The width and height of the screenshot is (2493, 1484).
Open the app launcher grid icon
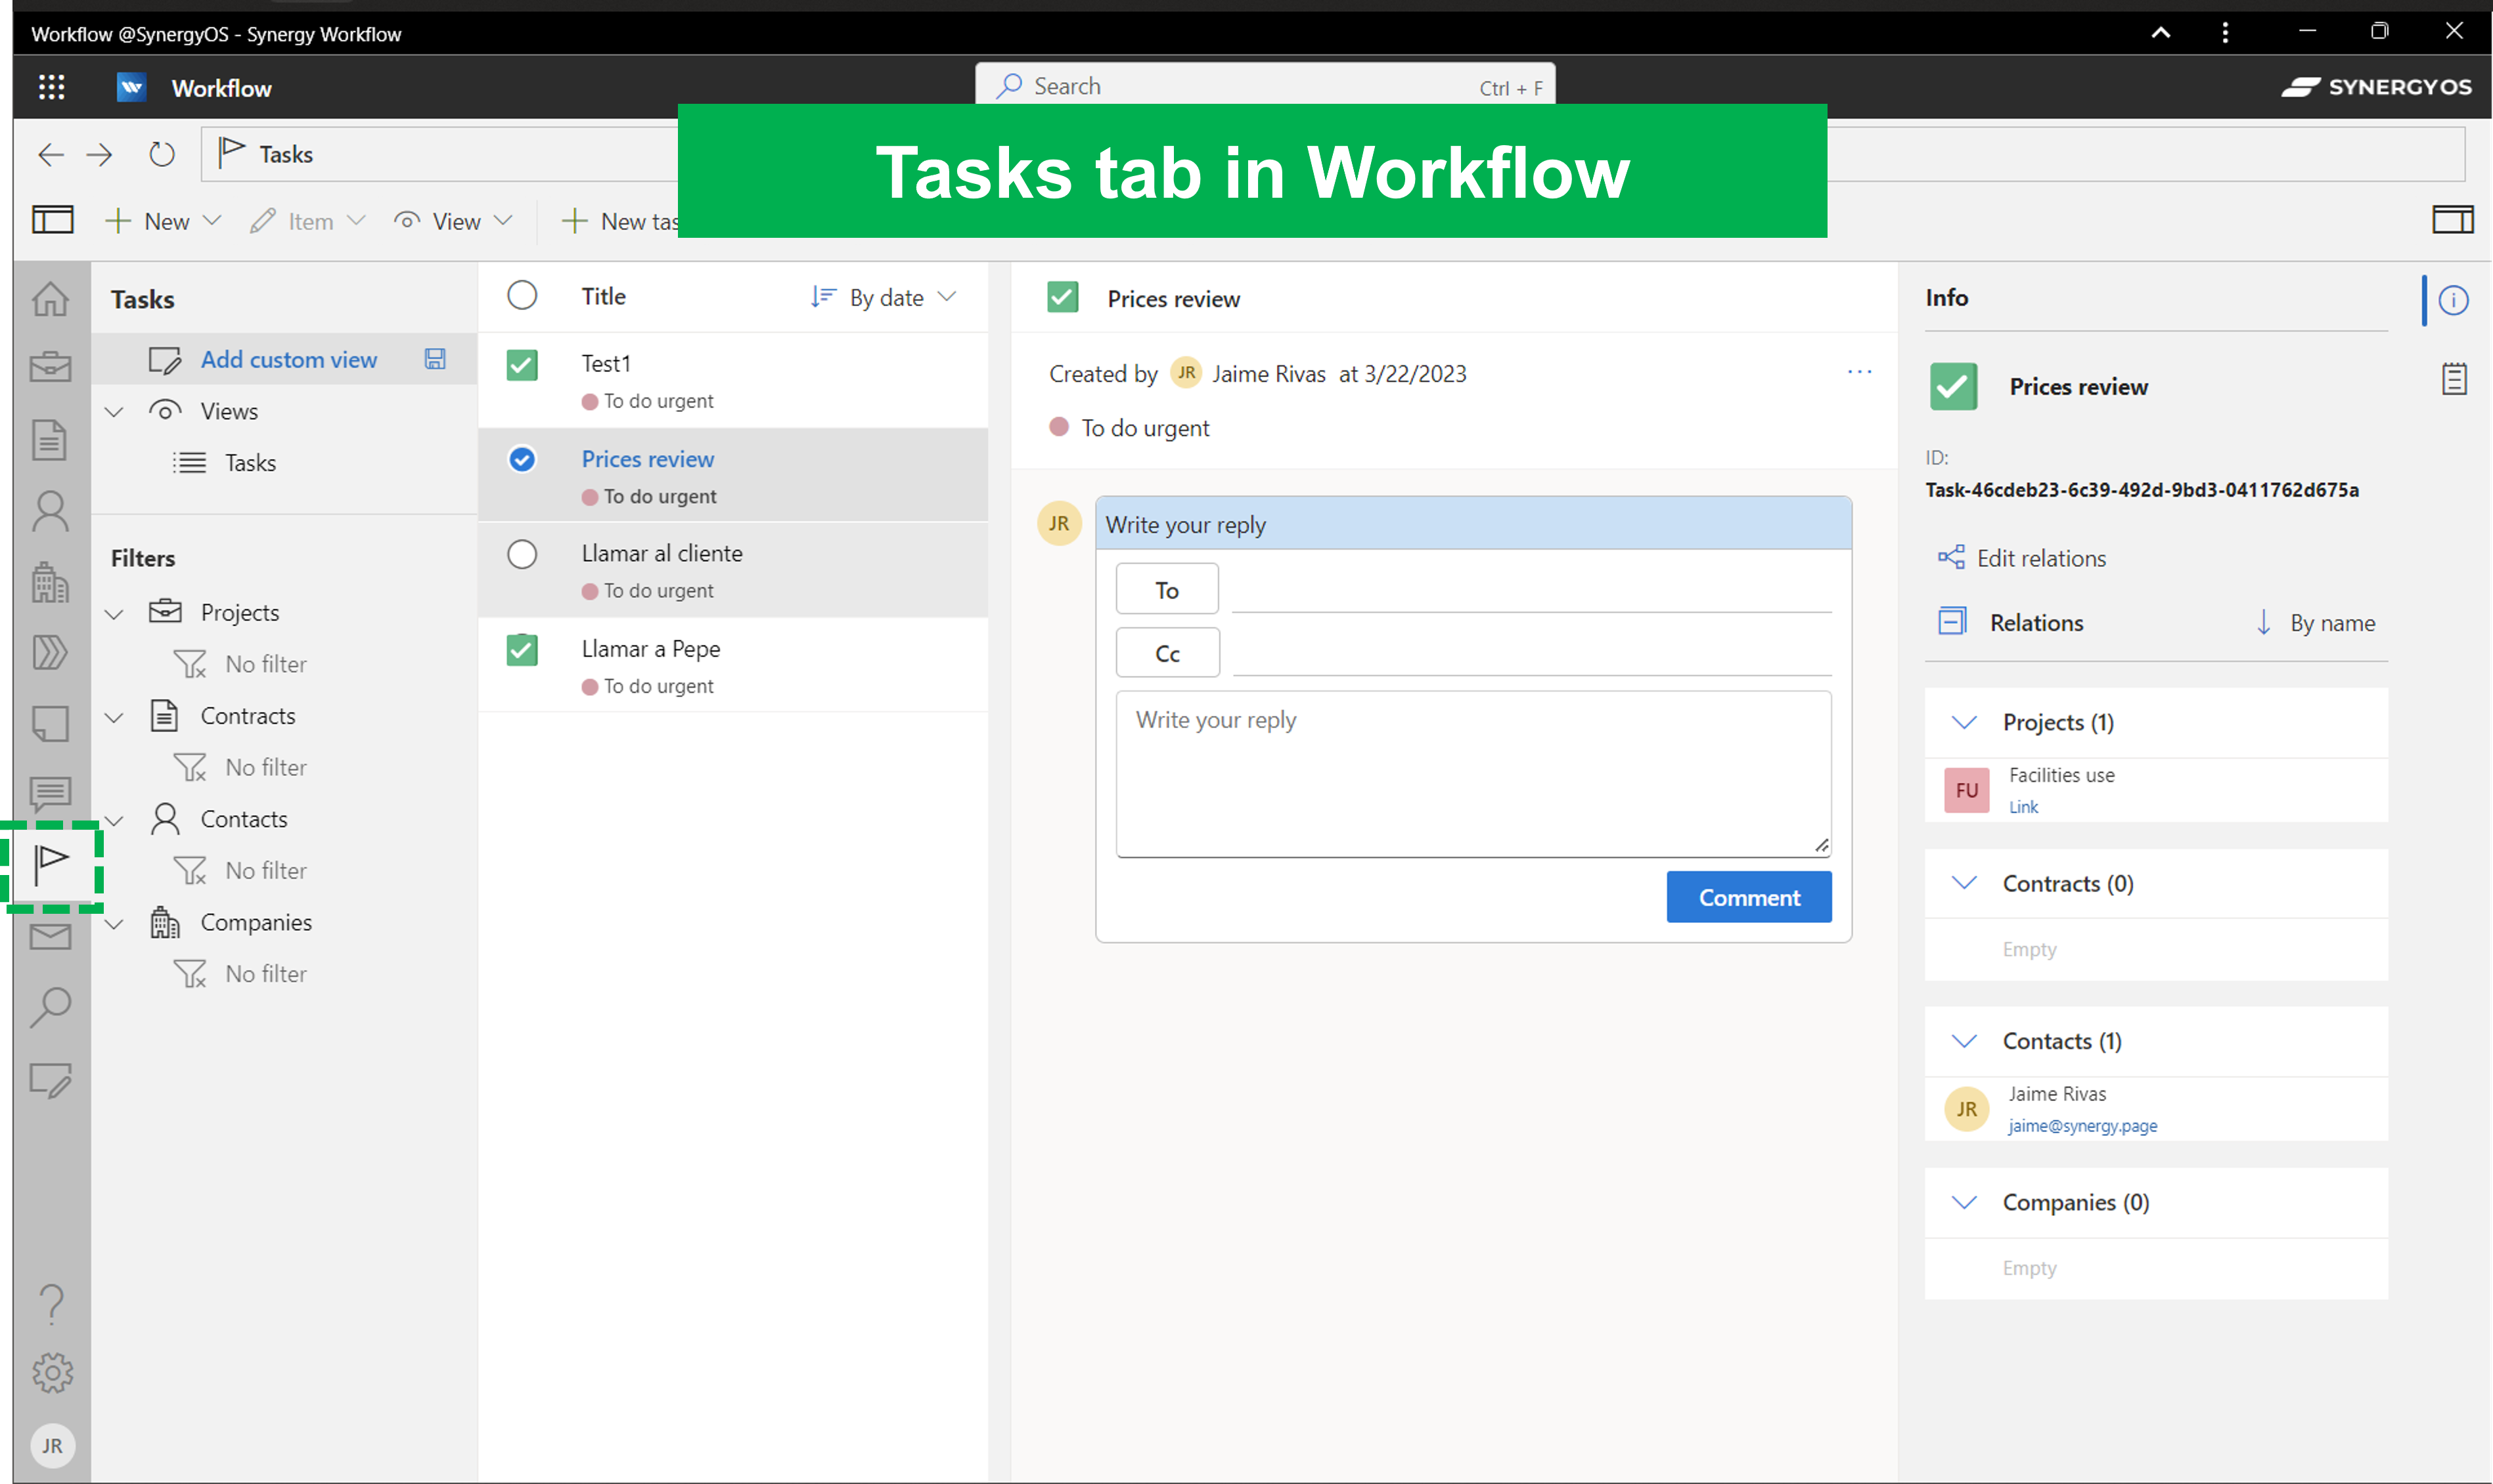pos(51,87)
